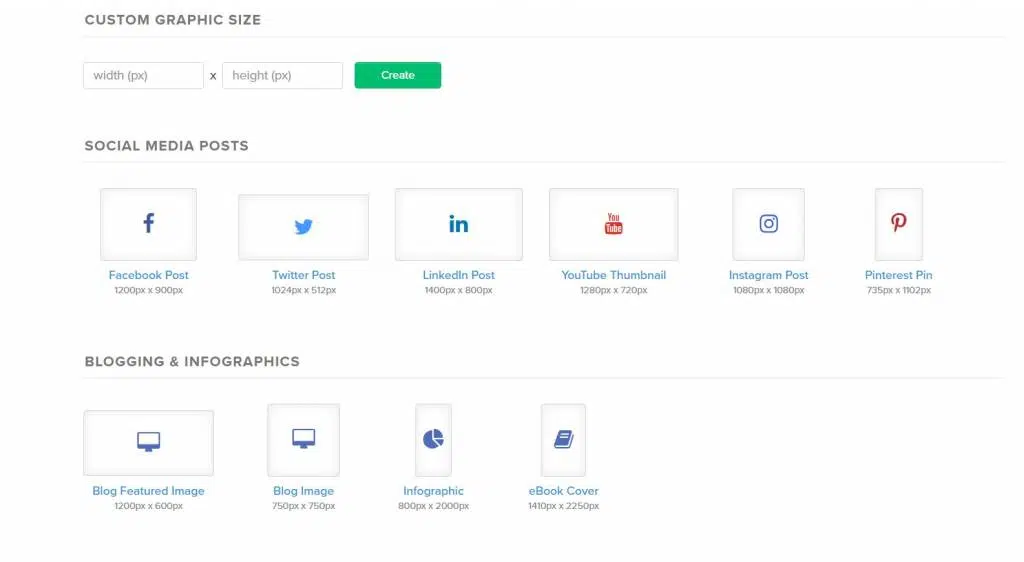This screenshot has width=1024, height=562.
Task: Open the Facebook Post link
Action: coord(148,275)
